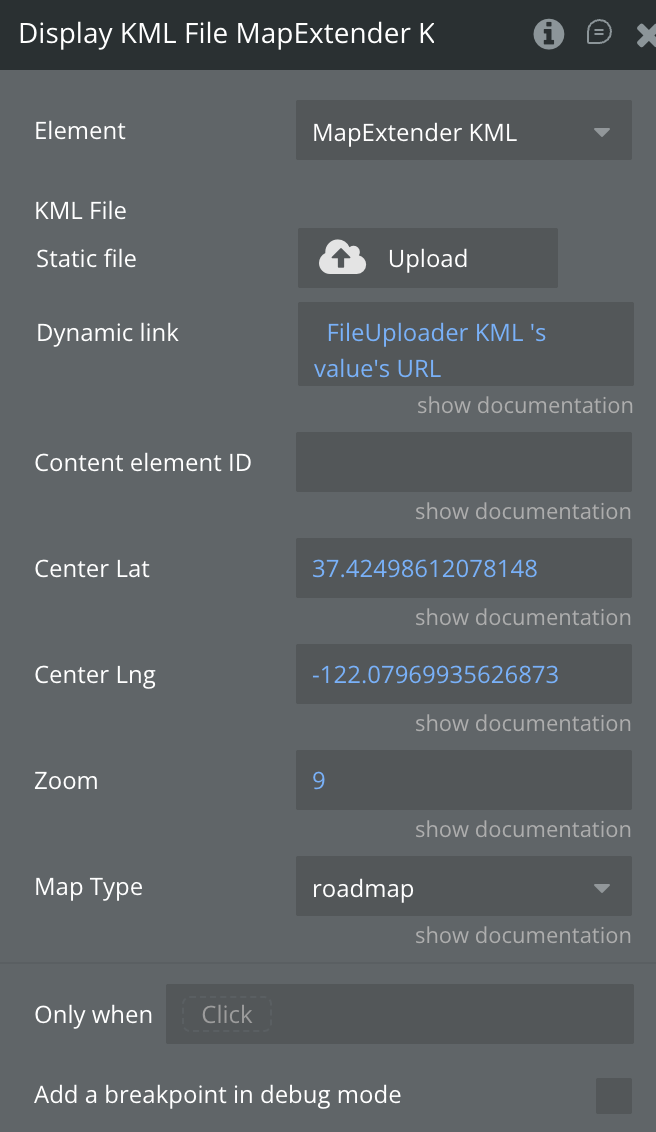656x1132 pixels.
Task: Show documentation for Map Type
Action: click(523, 936)
